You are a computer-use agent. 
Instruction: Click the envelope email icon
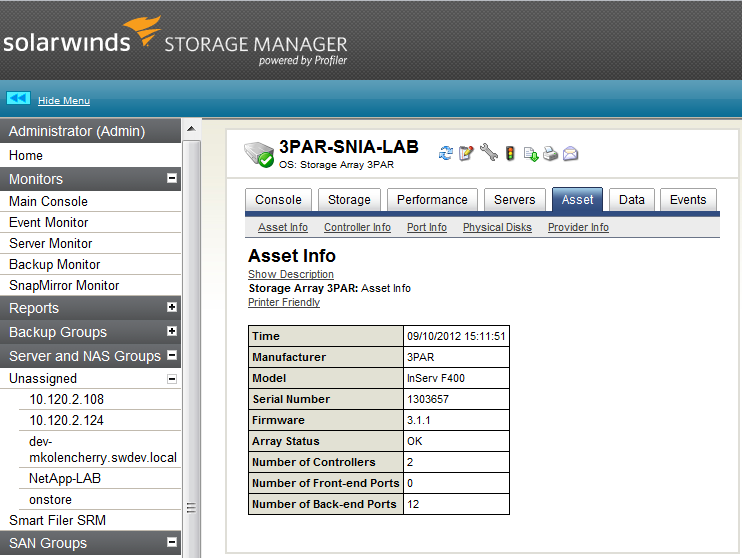570,154
